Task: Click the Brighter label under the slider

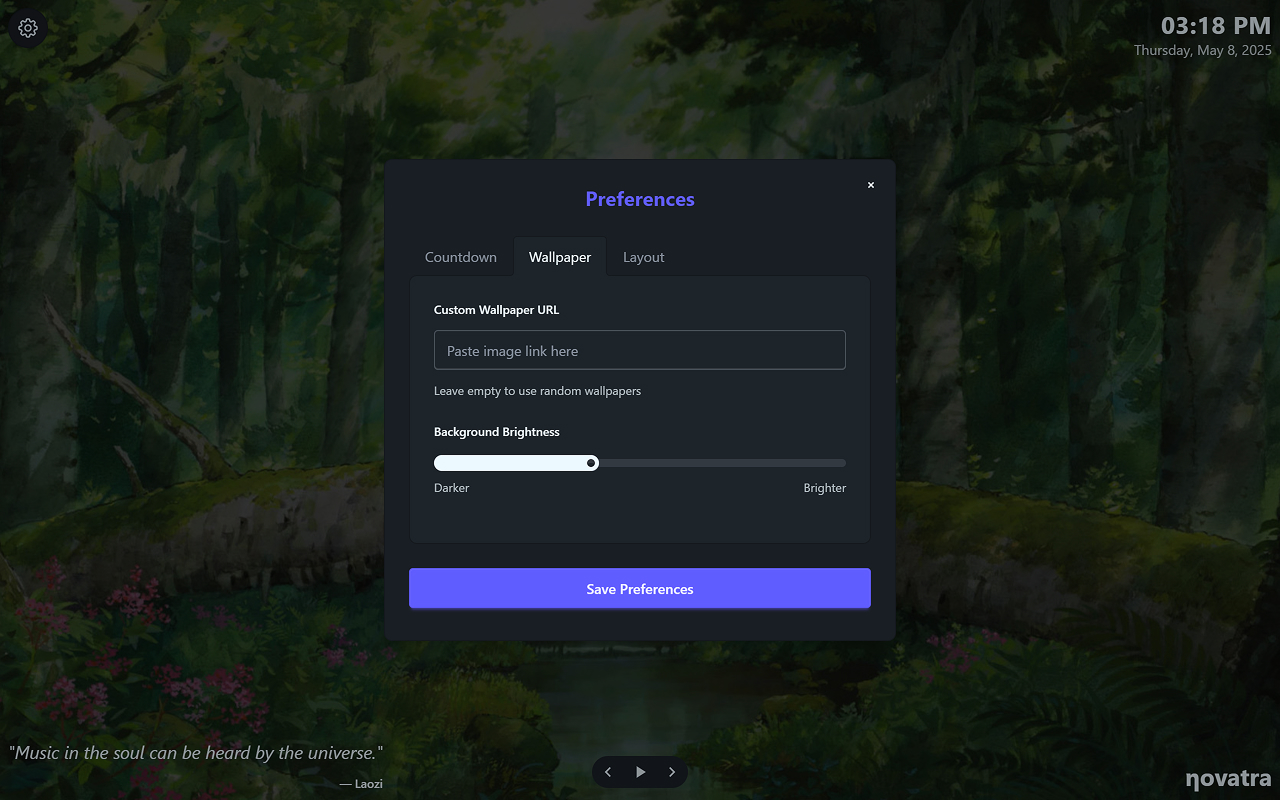Action: coord(825,488)
